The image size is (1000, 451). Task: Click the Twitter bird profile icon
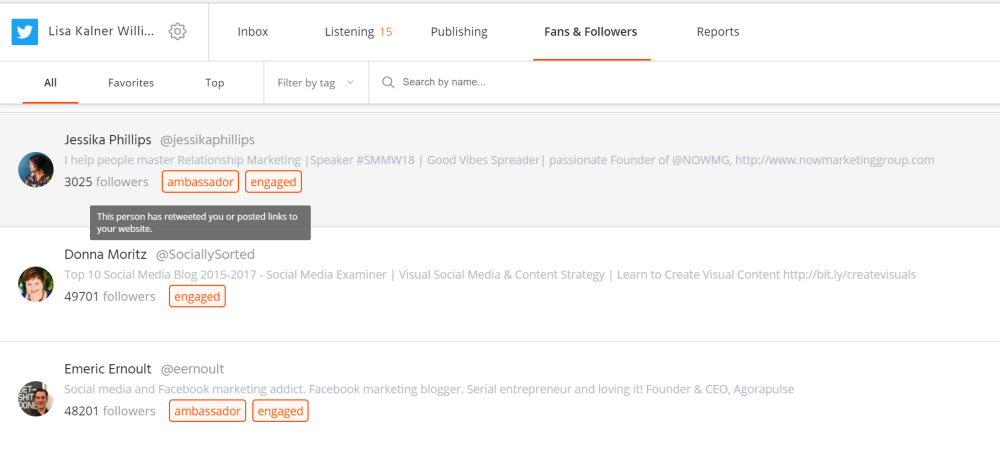(x=25, y=32)
